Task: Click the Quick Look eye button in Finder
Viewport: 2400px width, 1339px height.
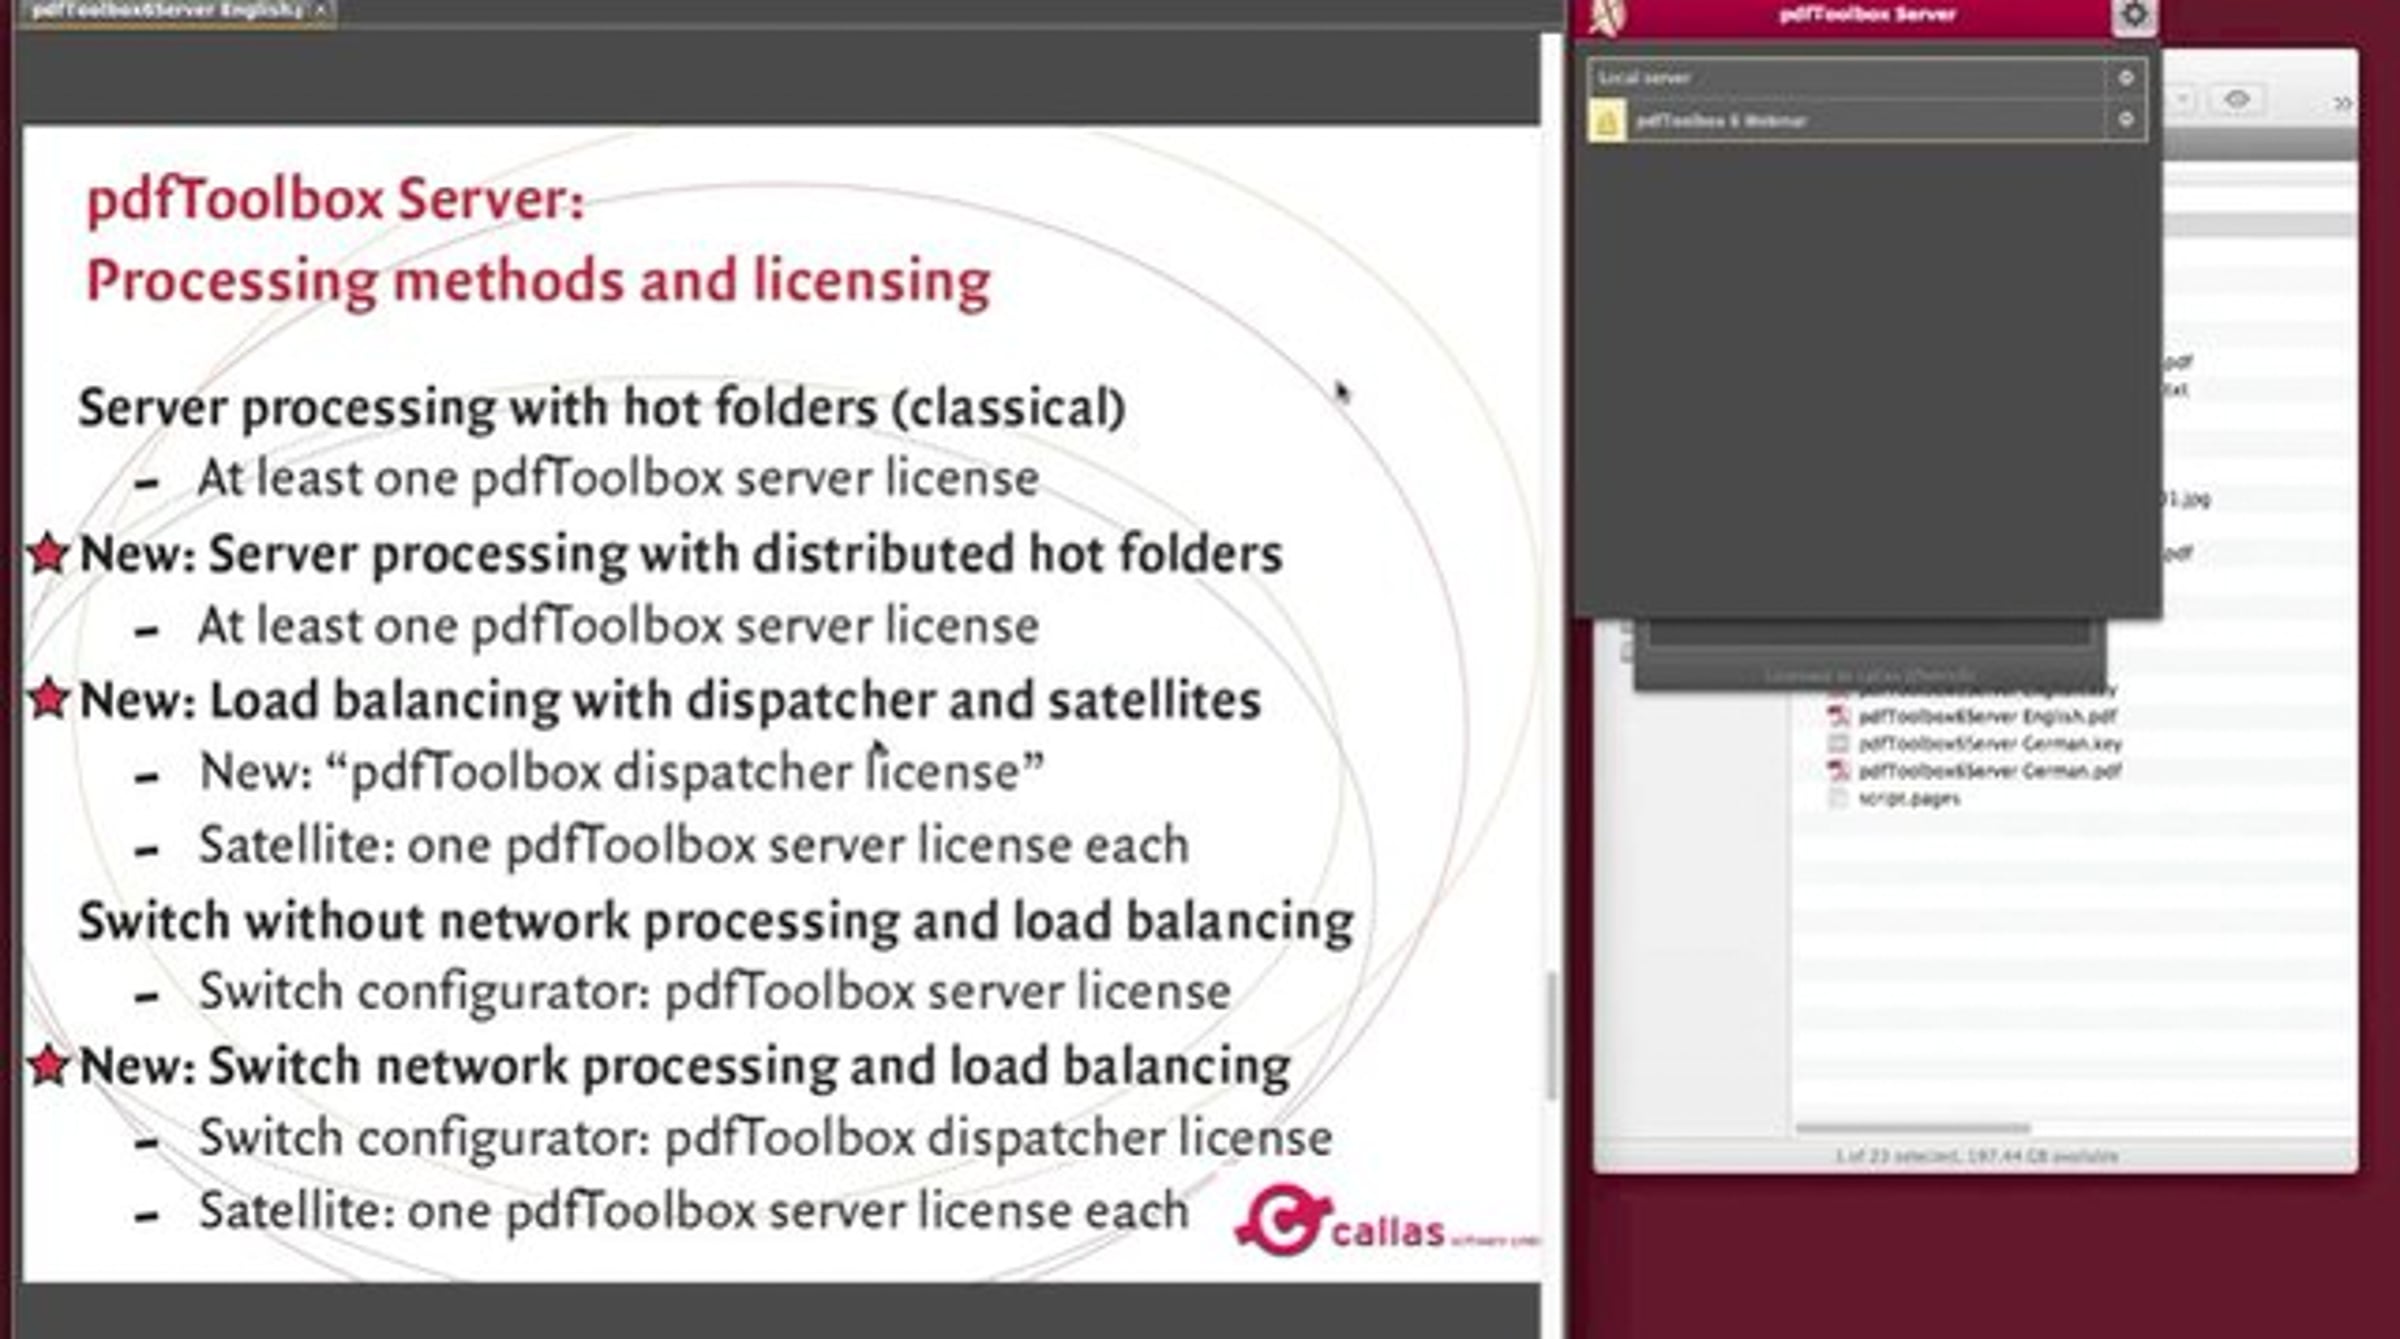Action: 2237,99
